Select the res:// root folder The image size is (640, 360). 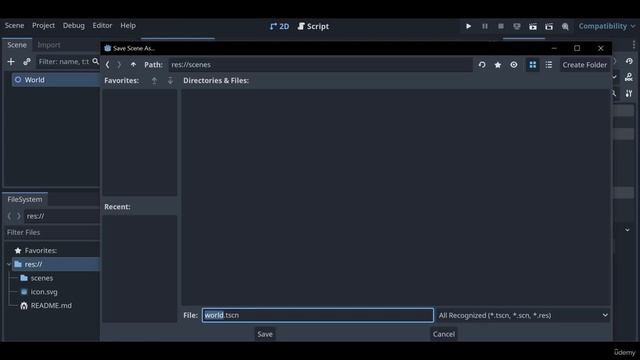tap(56, 264)
